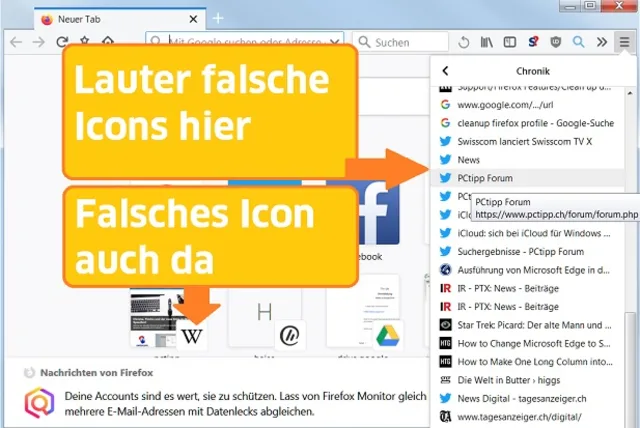The width and height of the screenshot is (640, 428).
Task: Open How to Change Microsoft Edge entry
Action: (x=527, y=344)
